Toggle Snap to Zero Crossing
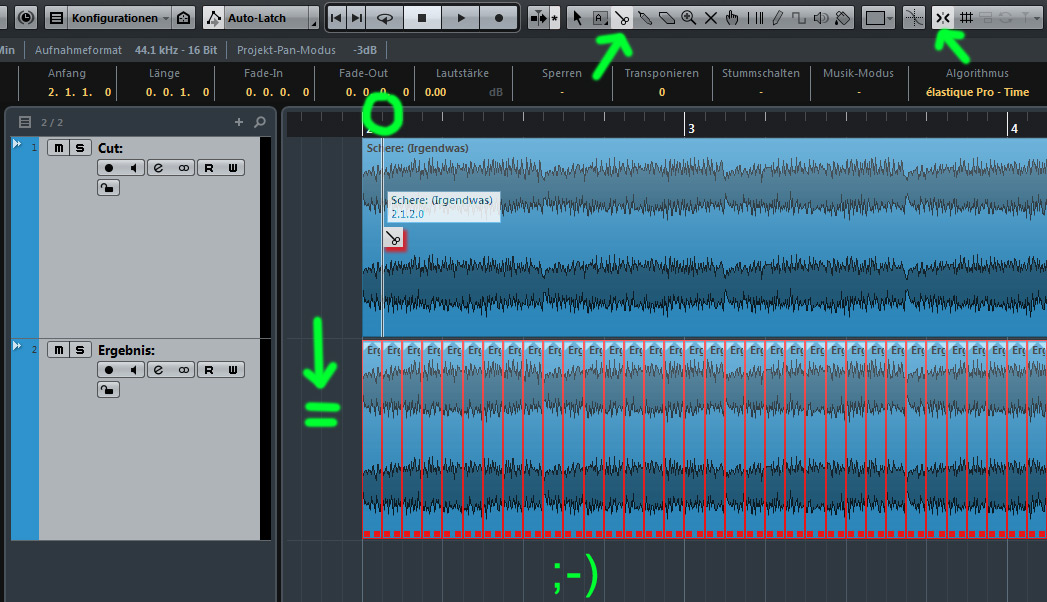1047x602 pixels. (x=913, y=18)
